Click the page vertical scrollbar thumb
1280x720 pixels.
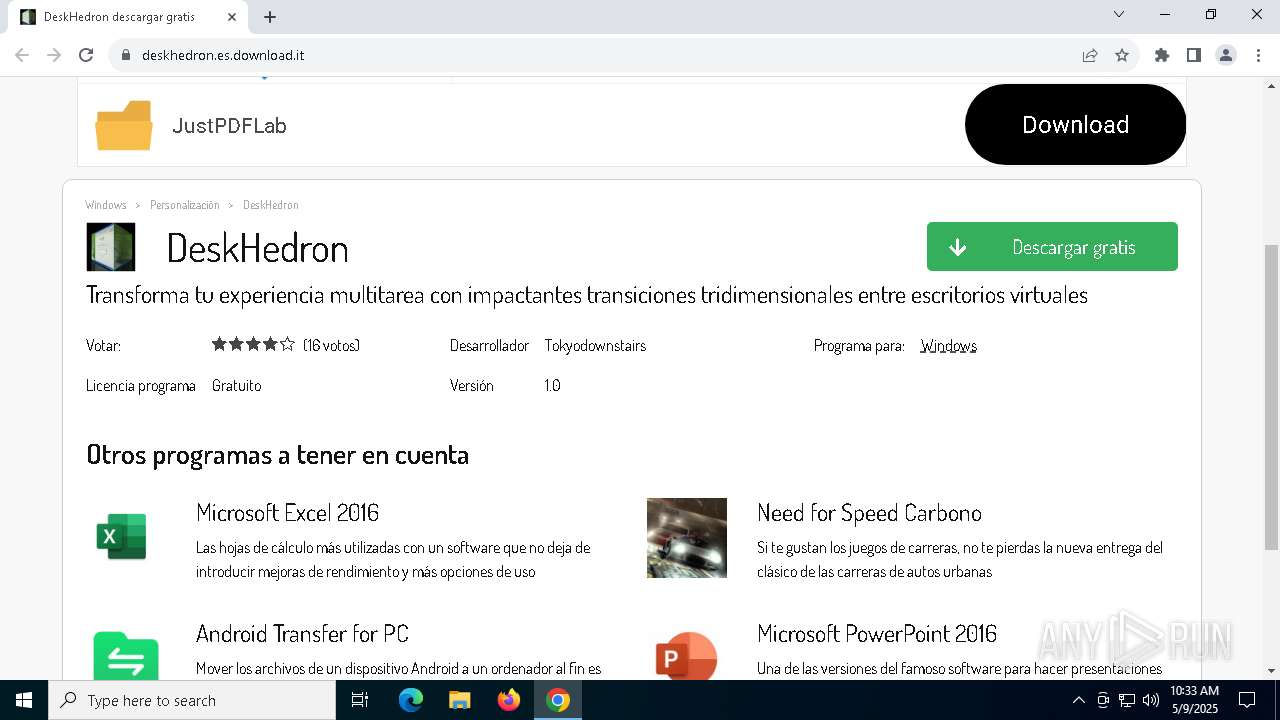(1271, 396)
